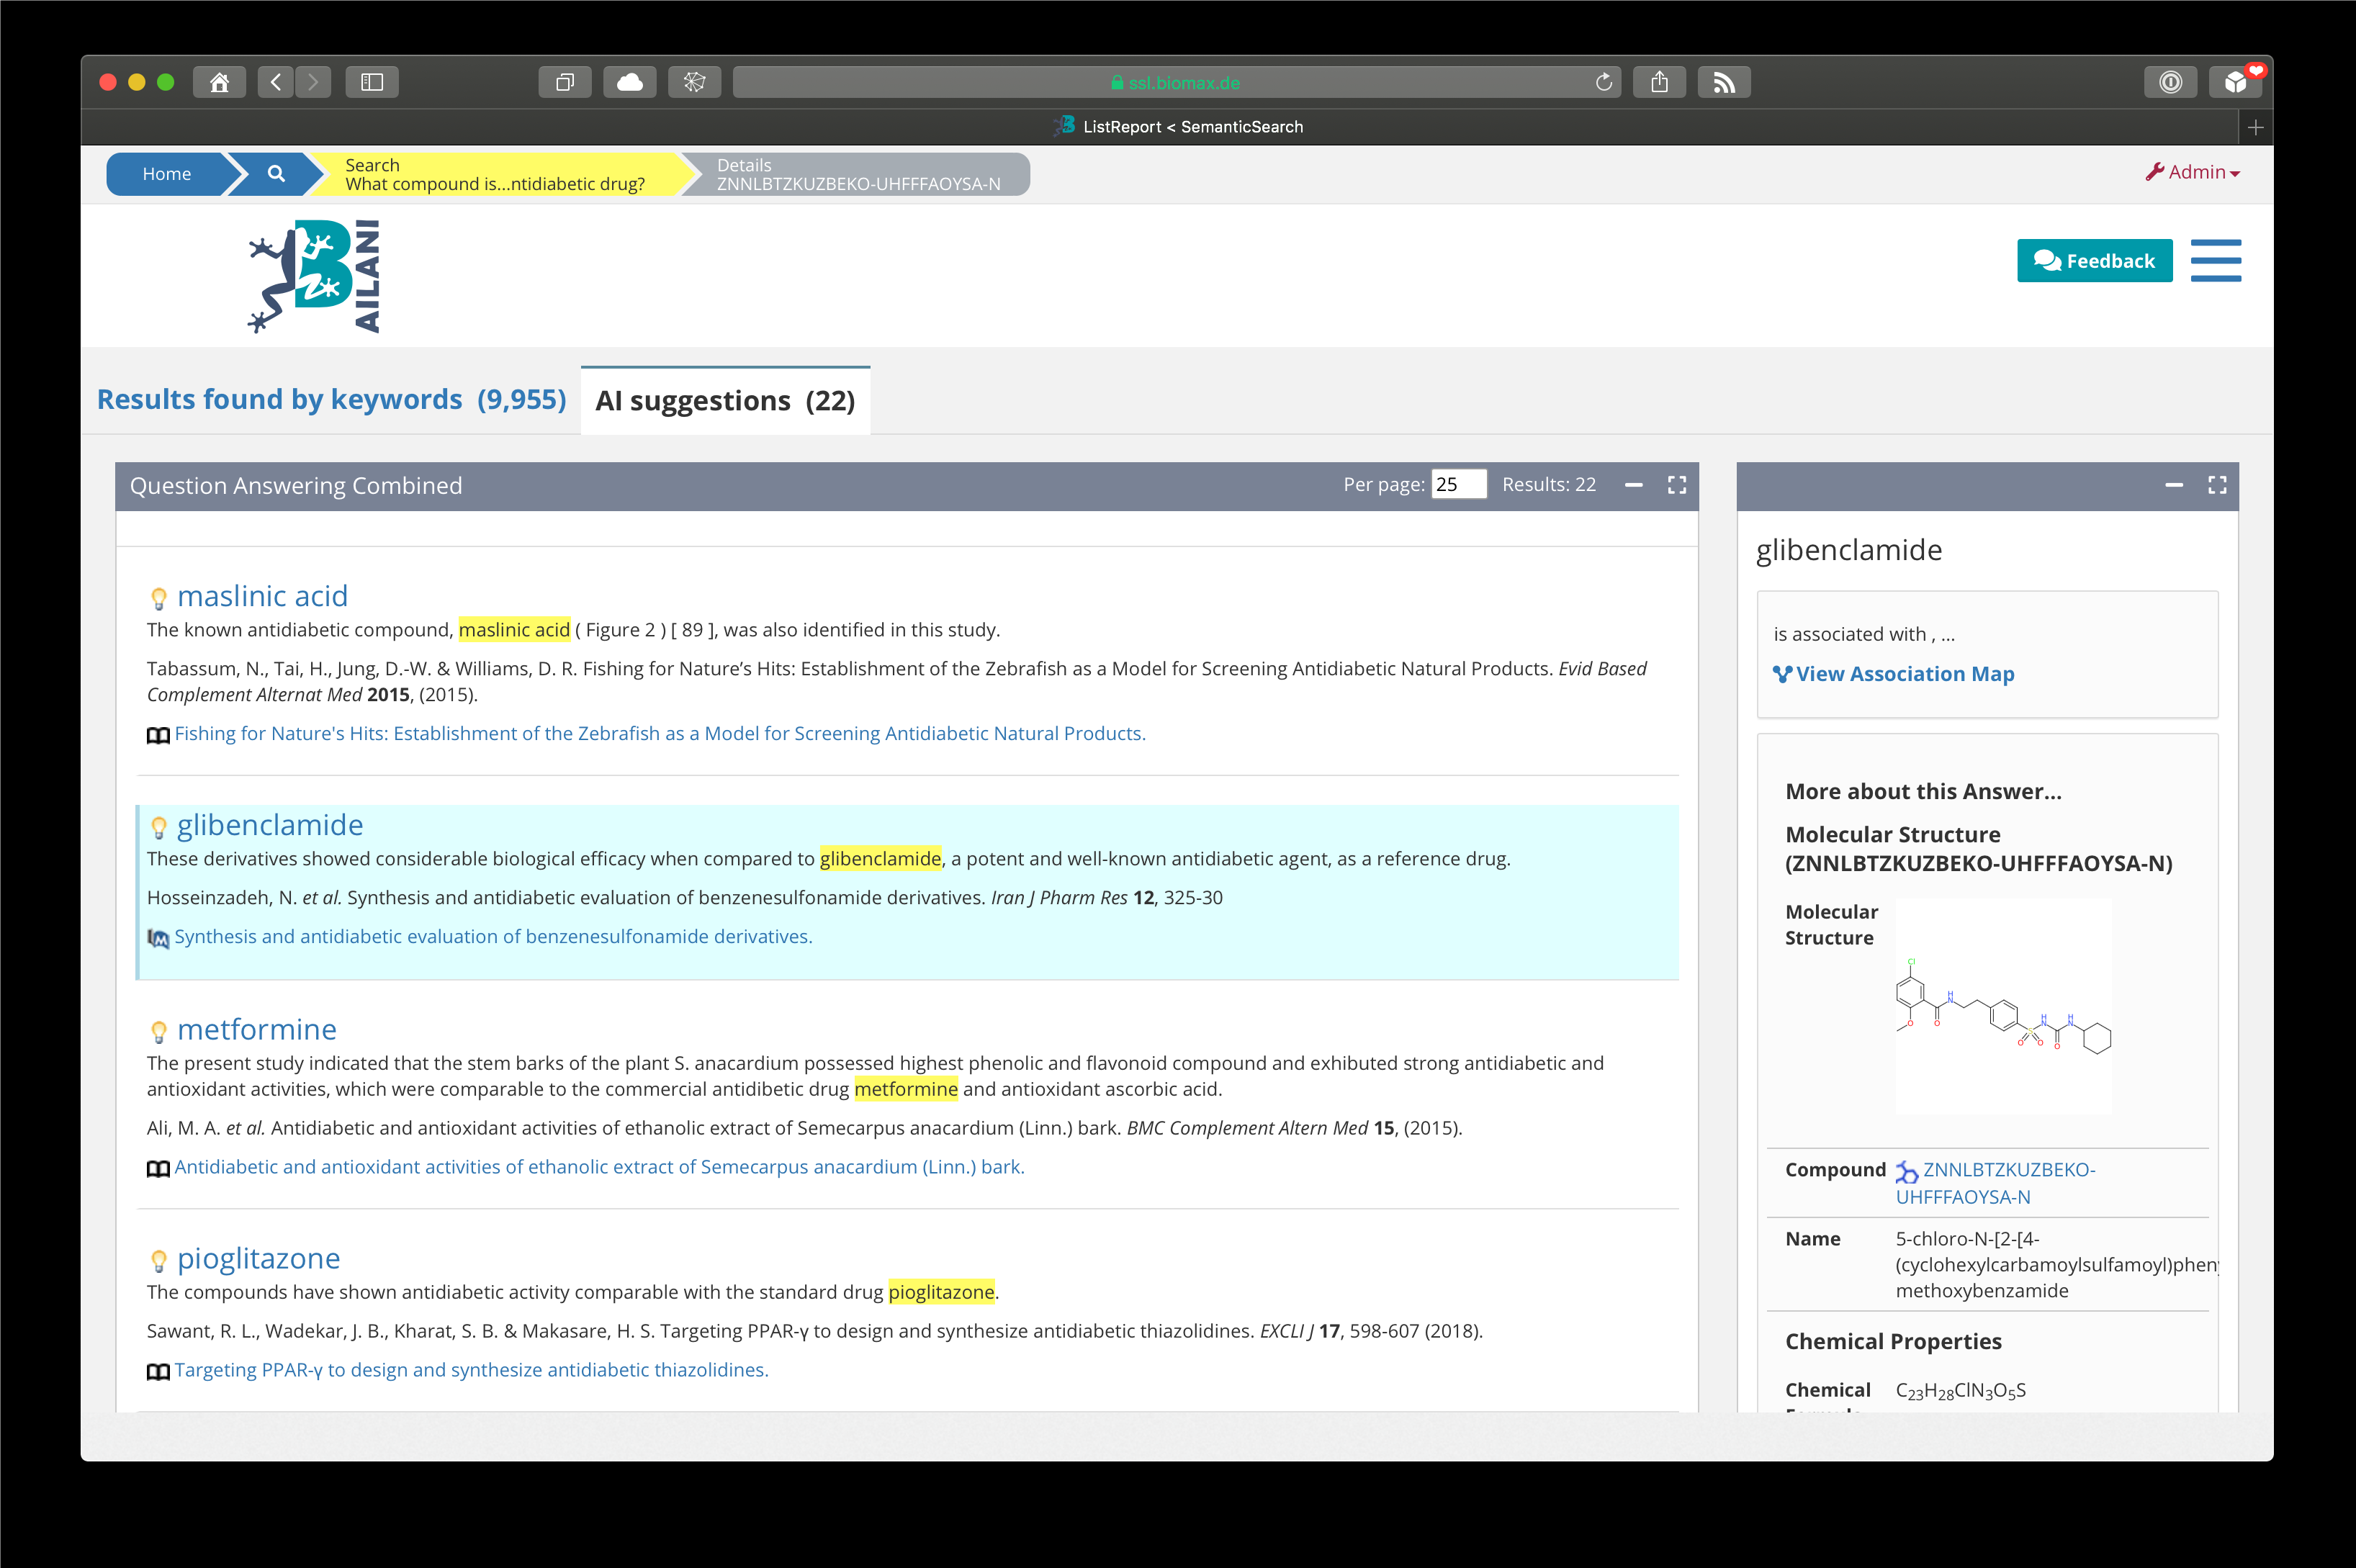Image resolution: width=2356 pixels, height=1568 pixels.
Task: Open the maslinic acid result title
Action: (x=262, y=596)
